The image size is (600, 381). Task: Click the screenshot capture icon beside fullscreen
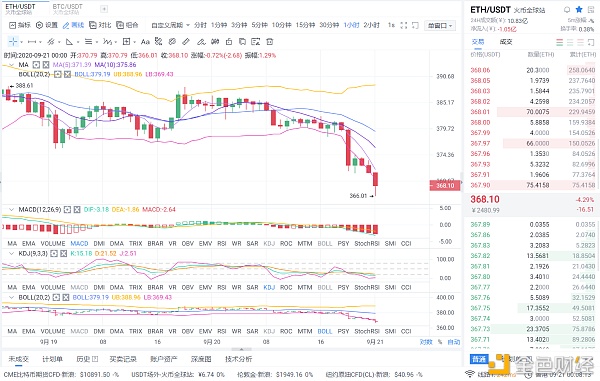pyautogui.click(x=415, y=25)
